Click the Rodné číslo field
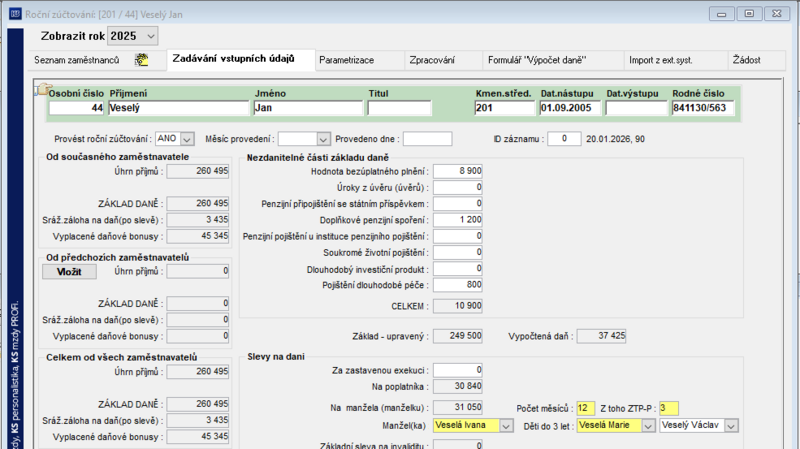The width and height of the screenshot is (800, 449). click(x=703, y=108)
